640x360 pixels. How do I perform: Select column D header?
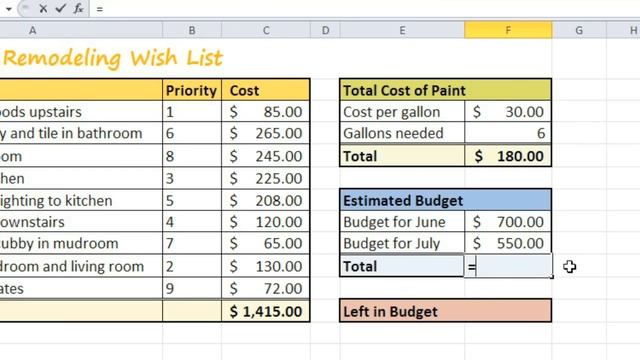(325, 30)
